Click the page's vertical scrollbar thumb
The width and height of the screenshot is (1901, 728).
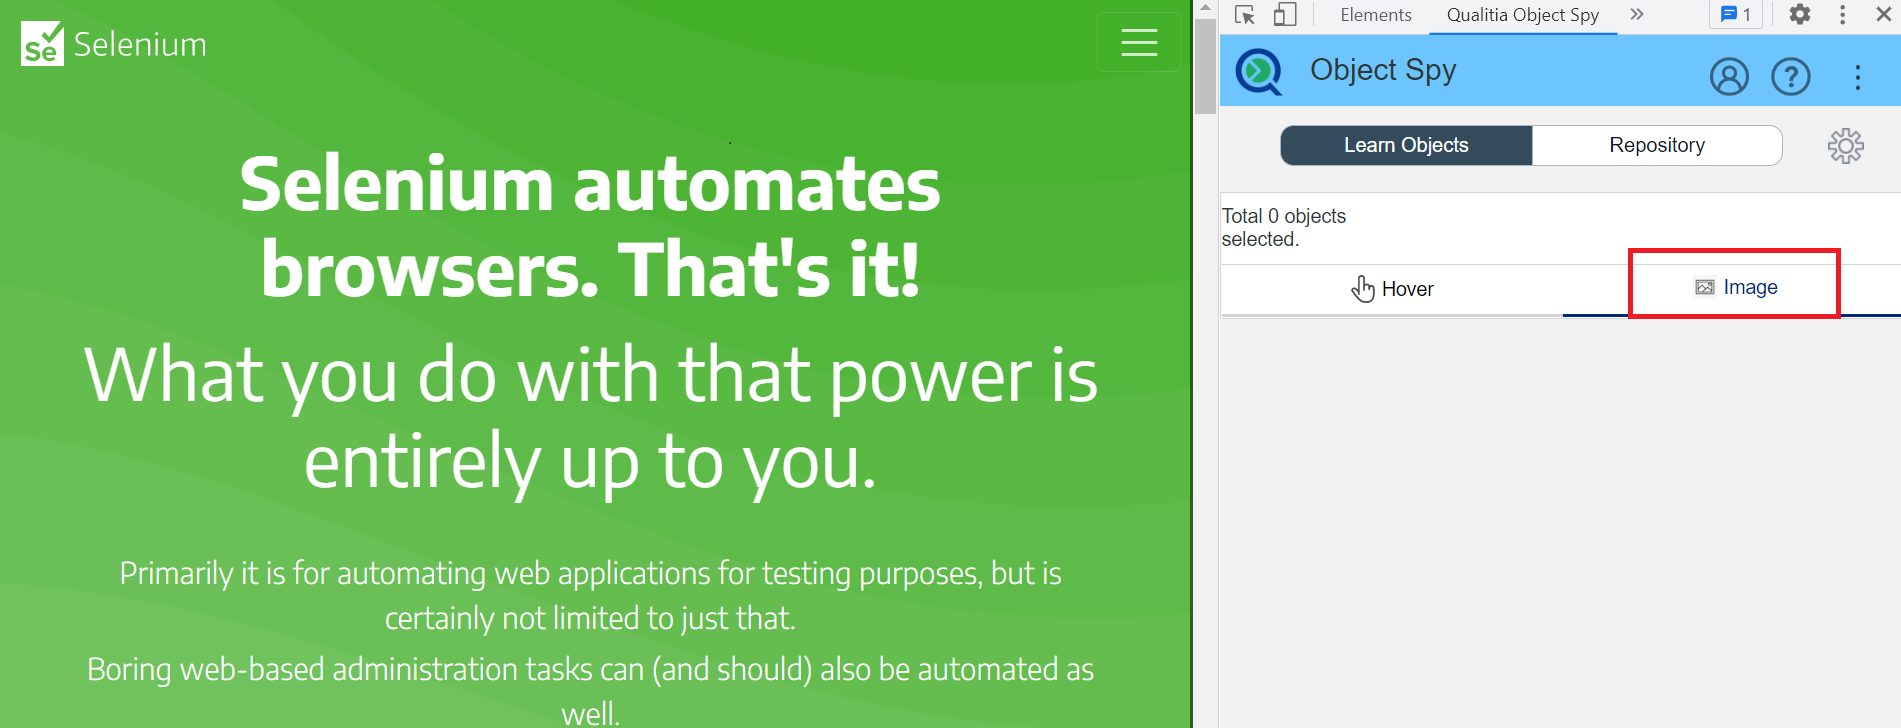pos(1205,65)
